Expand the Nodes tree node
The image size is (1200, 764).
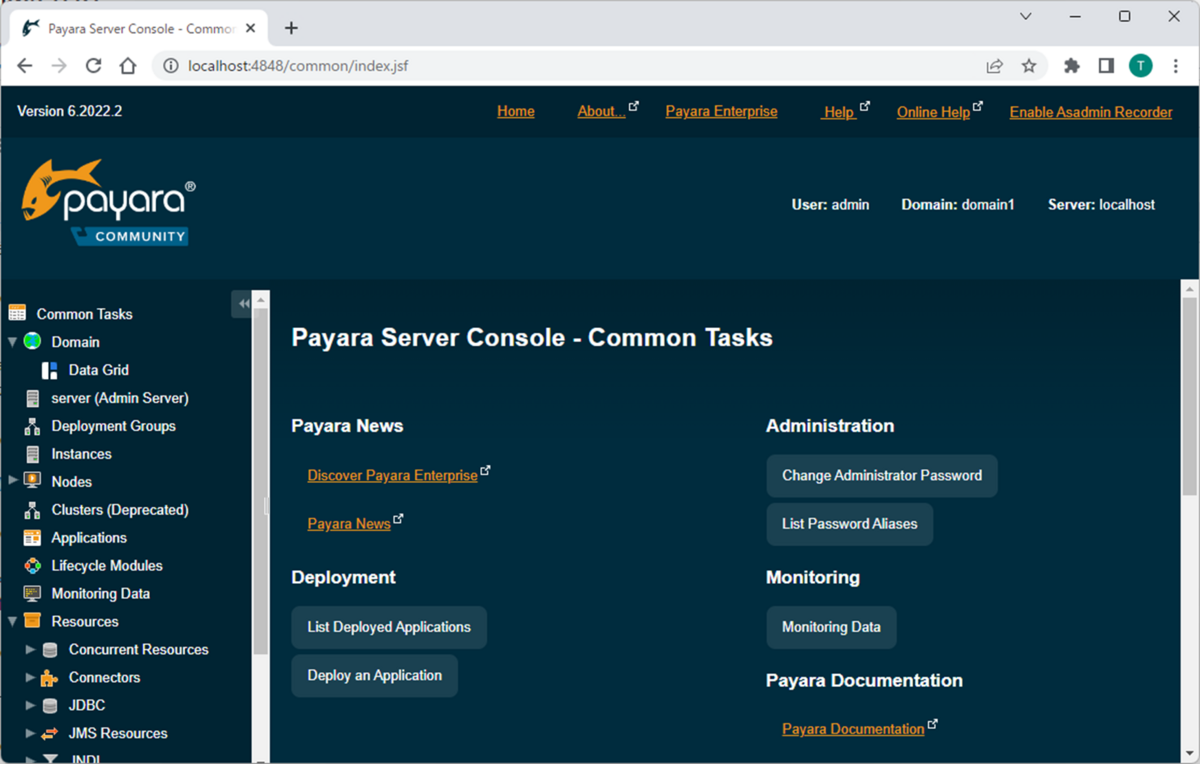[x=12, y=481]
